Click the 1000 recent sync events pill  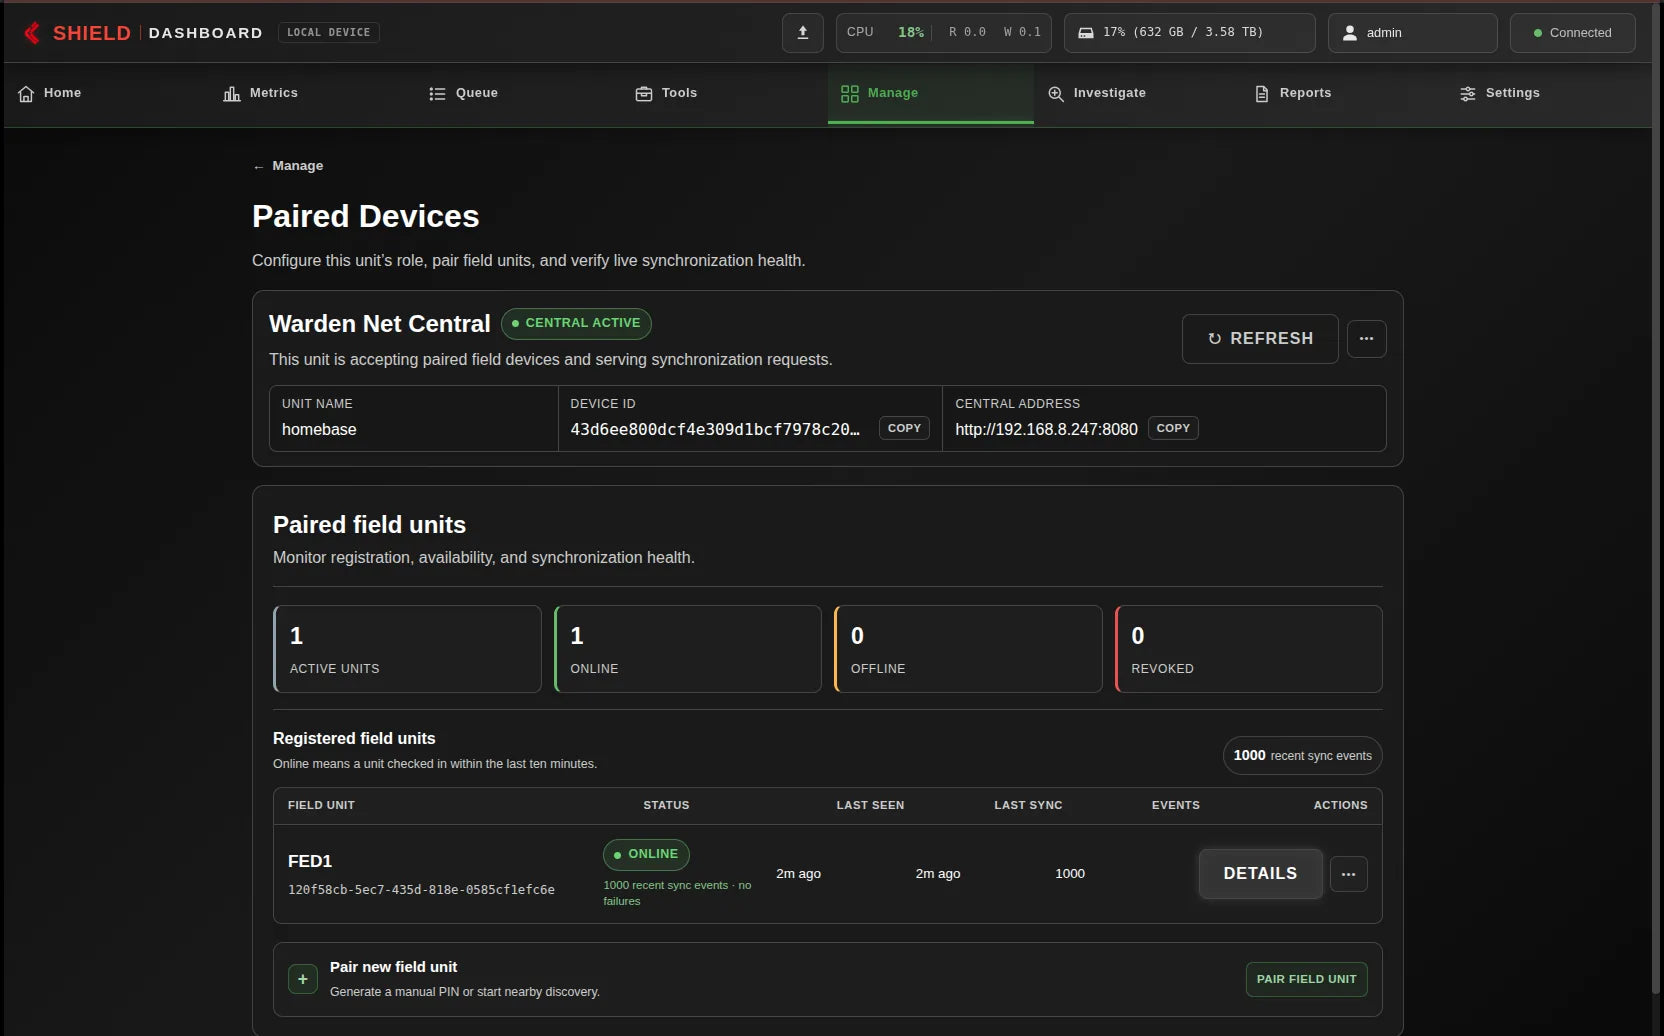pyautogui.click(x=1302, y=756)
